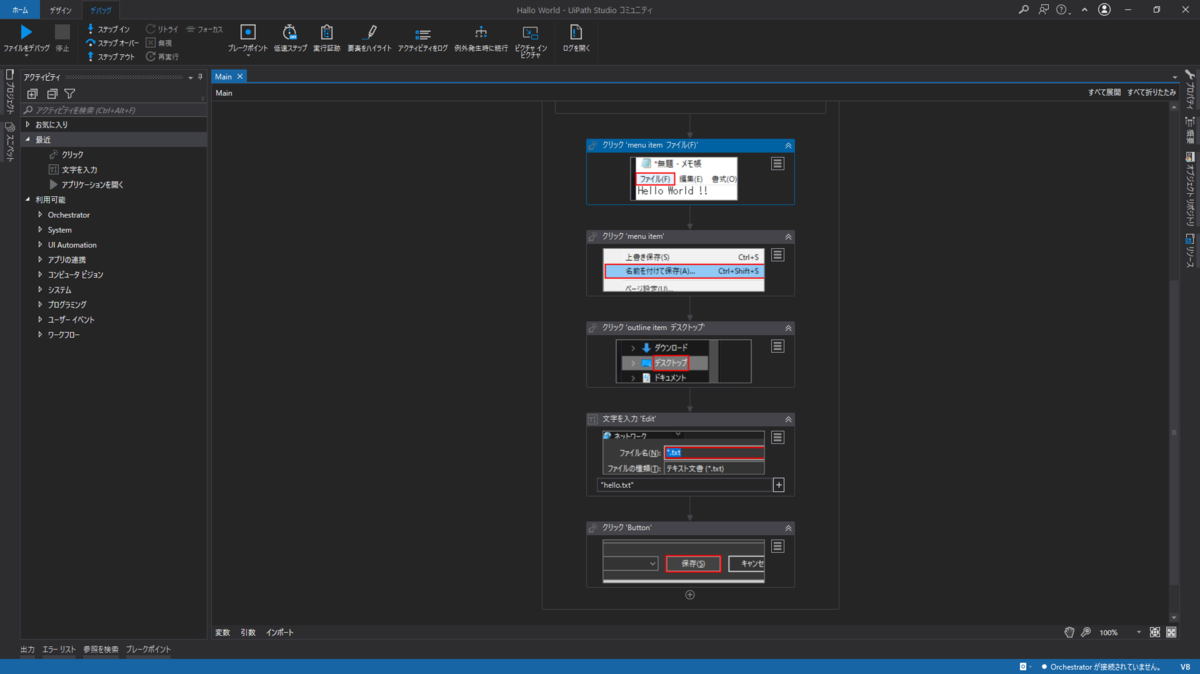The image size is (1200, 674).
Task: Click the expand-all icon in activities panel
Action: point(33,93)
